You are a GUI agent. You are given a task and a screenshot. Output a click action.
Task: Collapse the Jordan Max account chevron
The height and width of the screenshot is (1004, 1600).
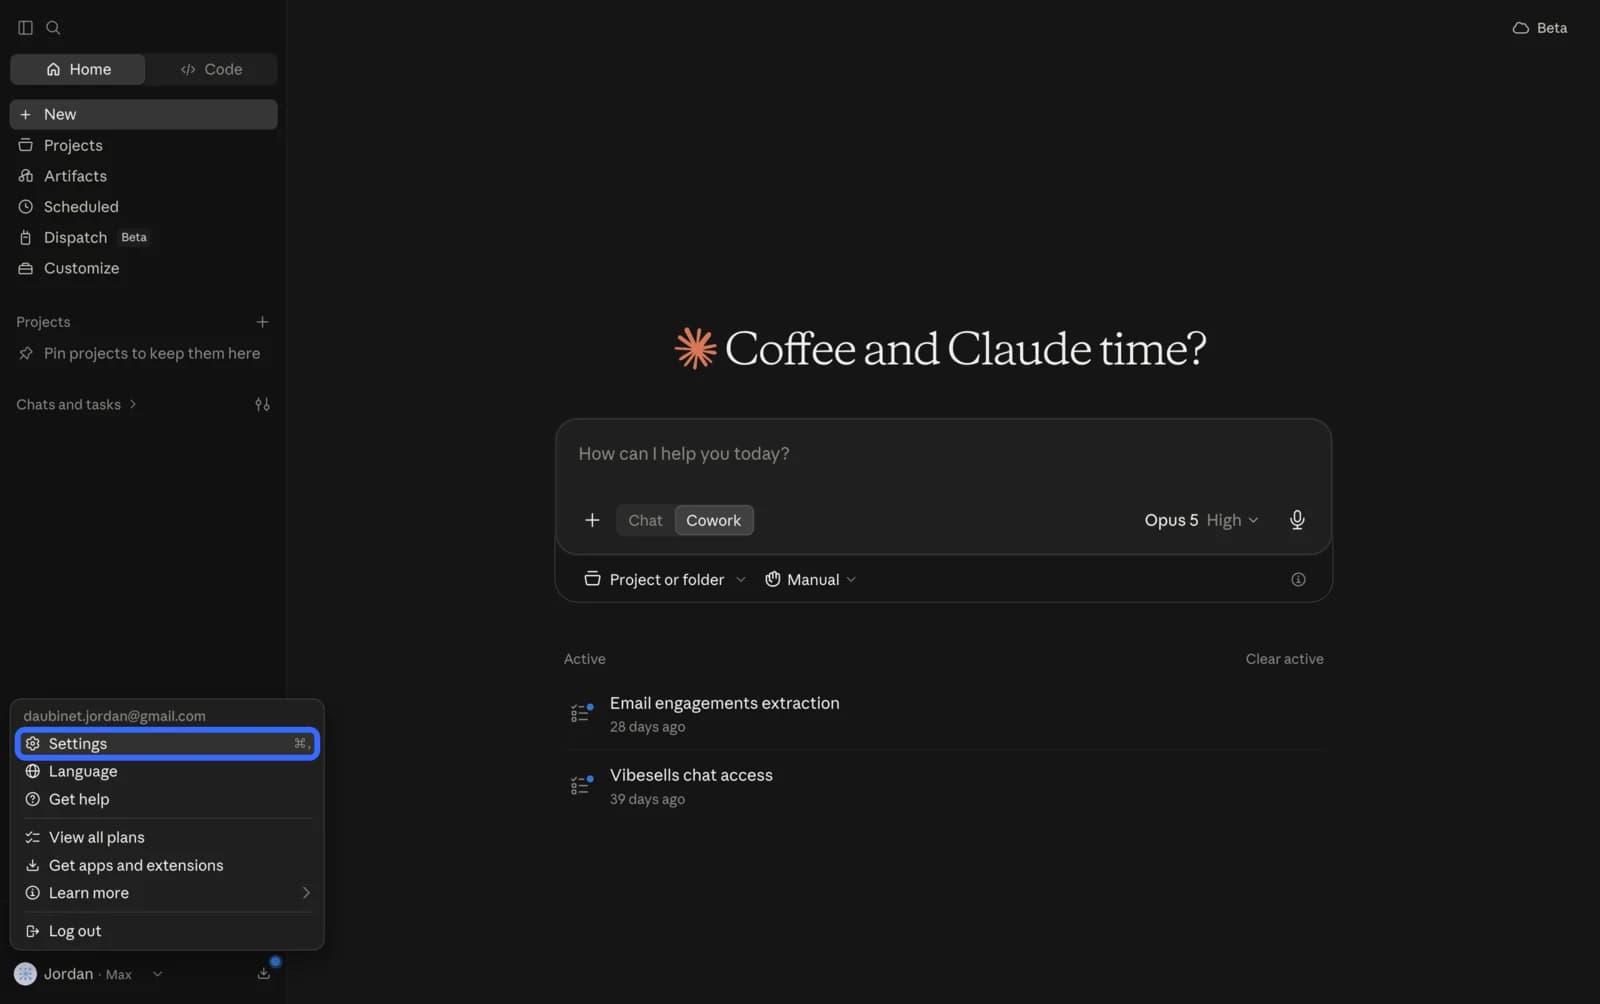coord(157,975)
